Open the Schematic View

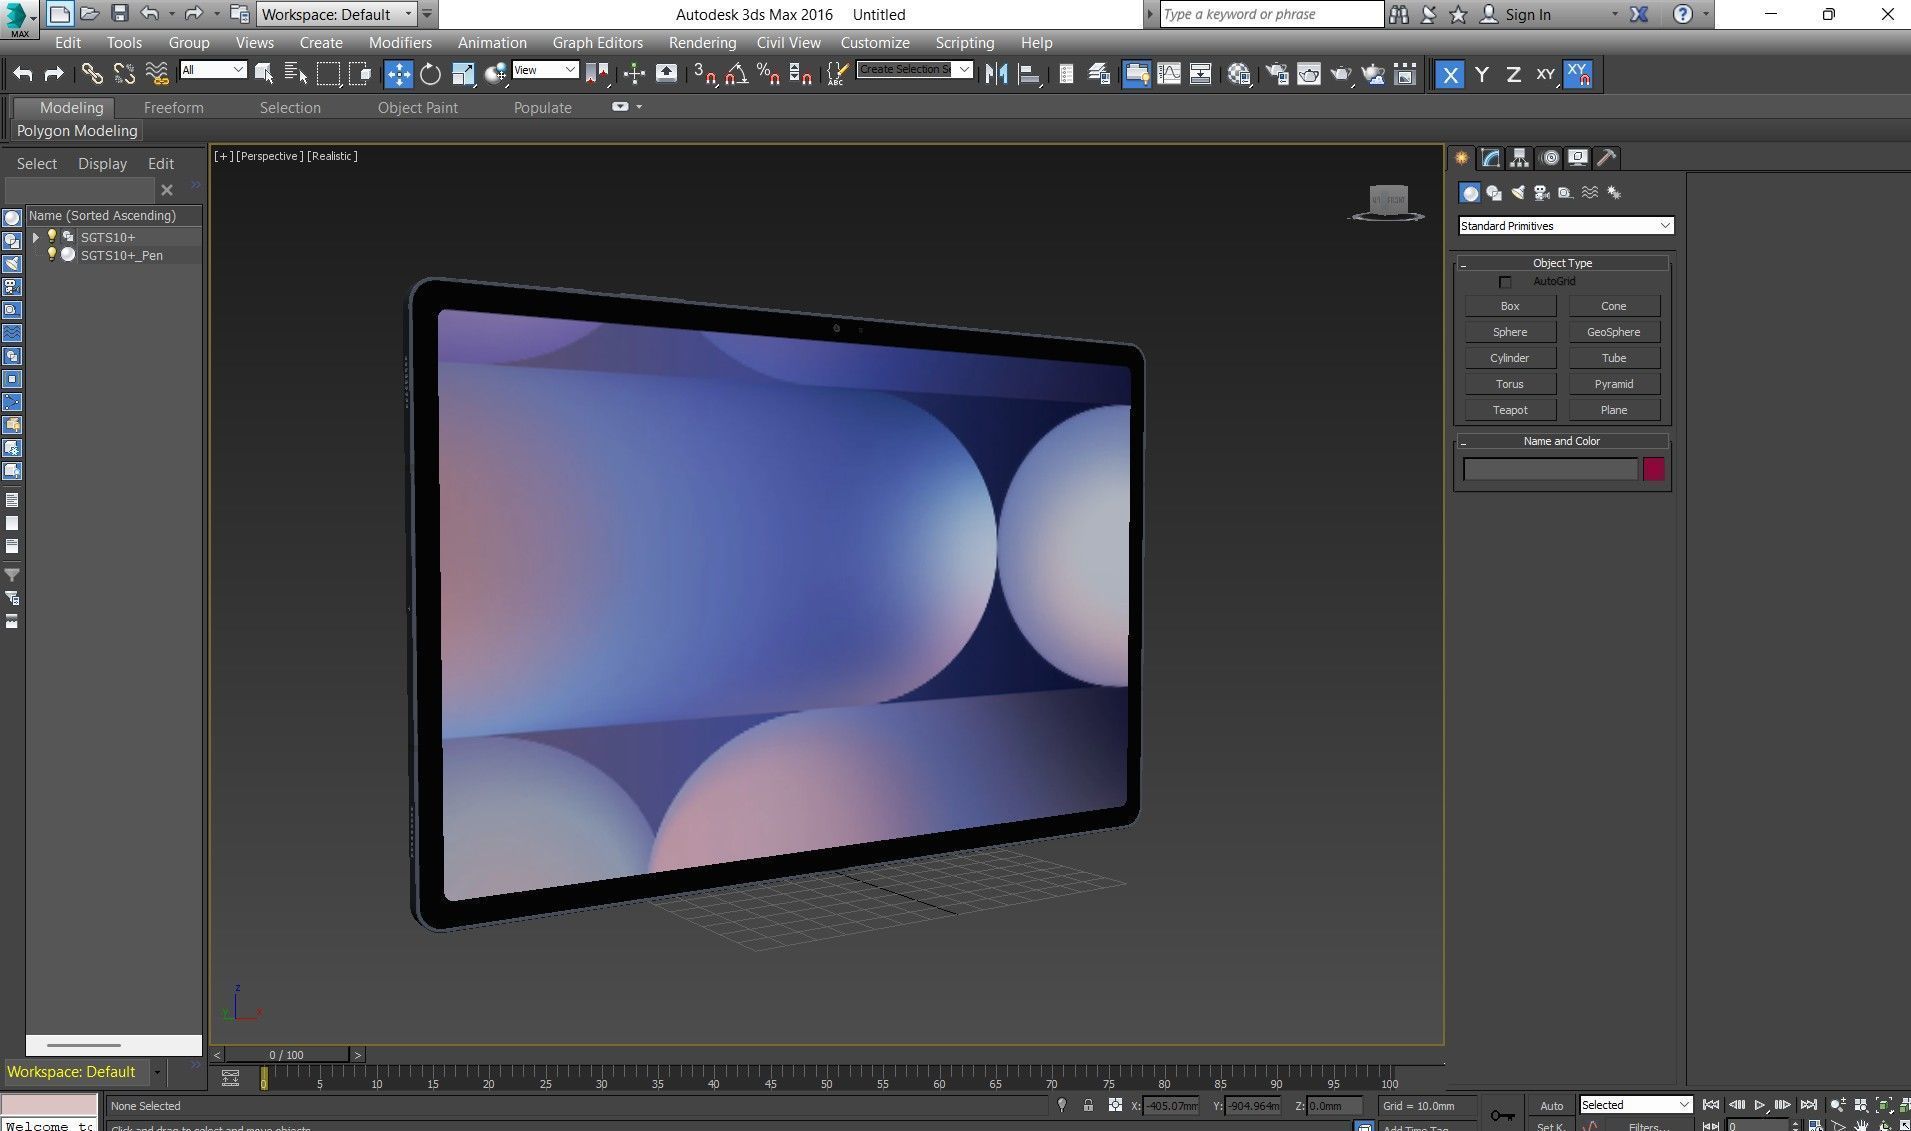(x=1201, y=73)
